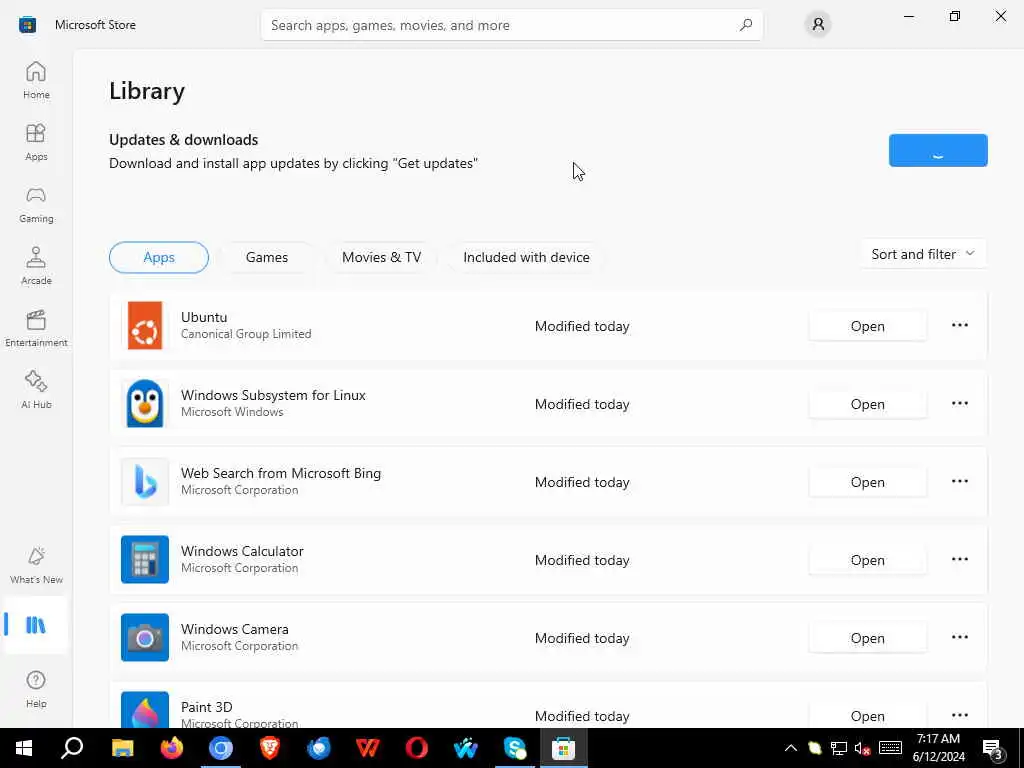This screenshot has width=1024, height=768.
Task: Click the Windows Start button
Action: (24, 748)
